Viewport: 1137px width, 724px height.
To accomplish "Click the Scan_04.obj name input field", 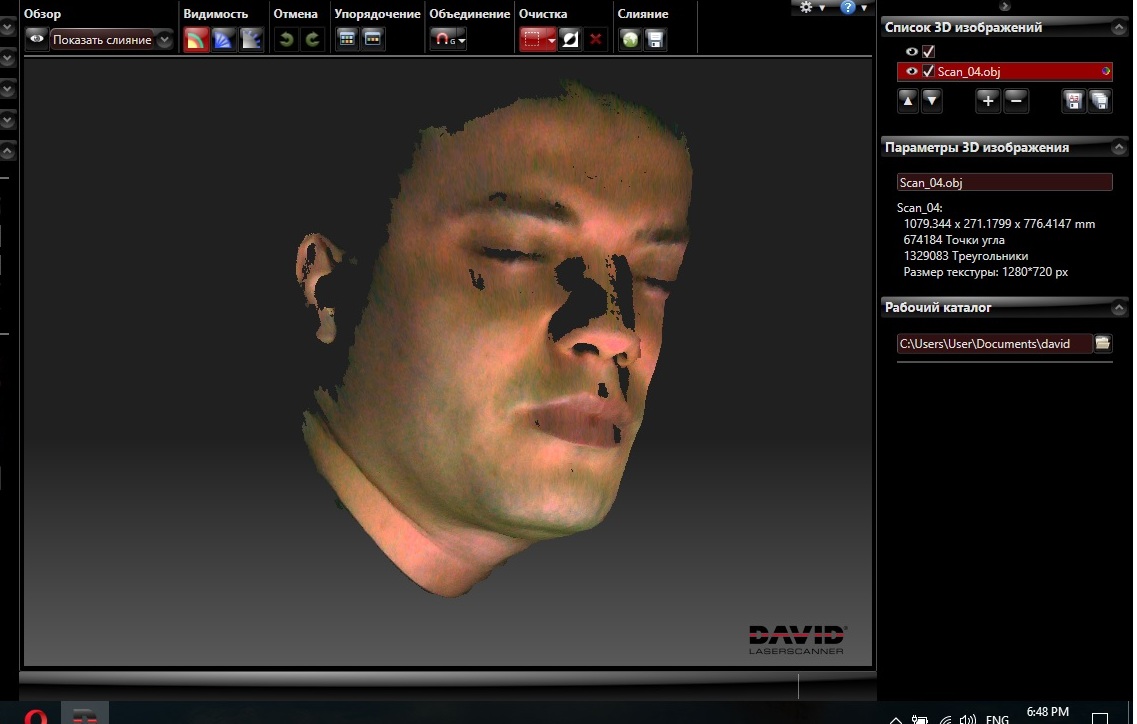I will tap(1004, 182).
